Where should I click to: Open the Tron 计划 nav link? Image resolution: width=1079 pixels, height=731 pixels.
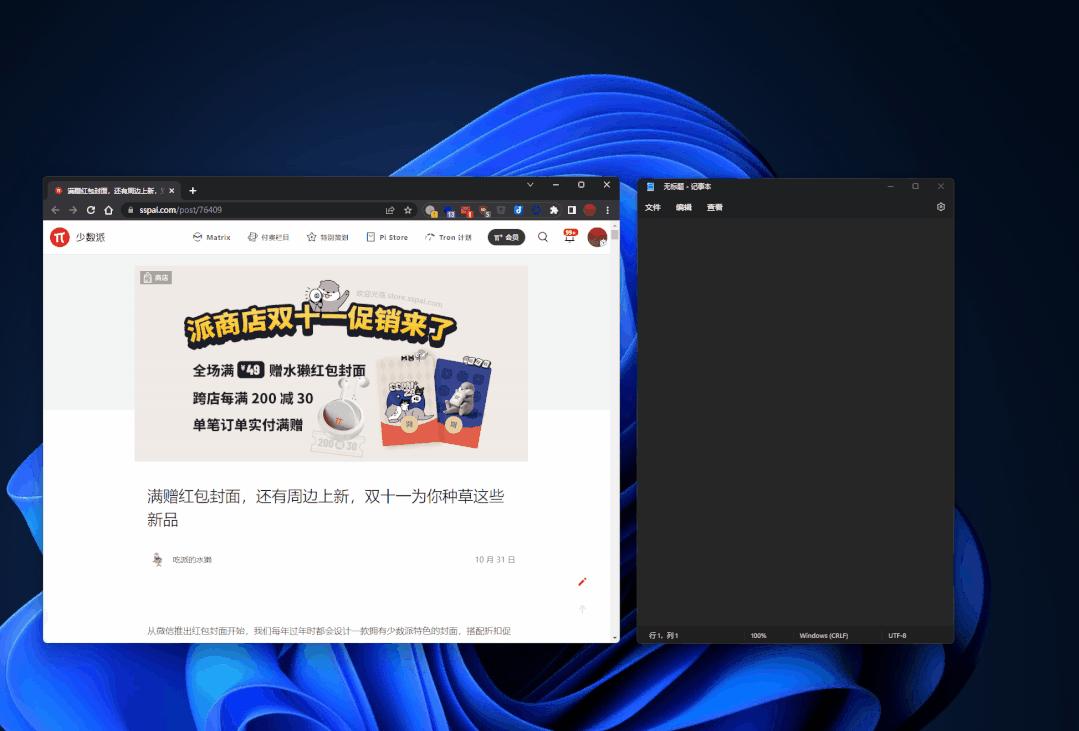coord(448,237)
